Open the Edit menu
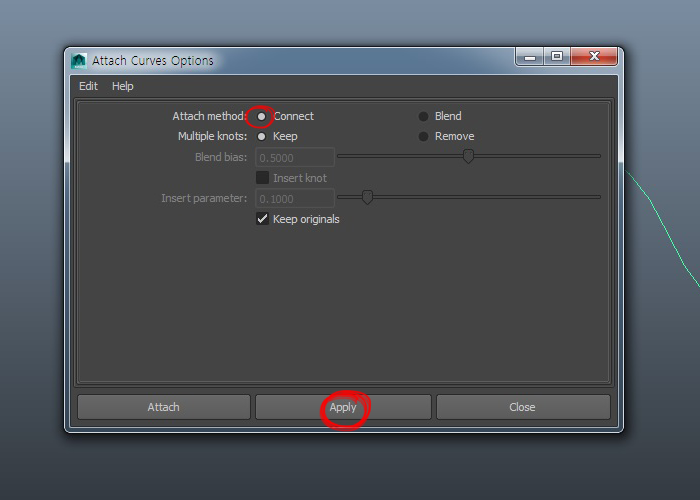The height and width of the screenshot is (500, 700). [88, 86]
